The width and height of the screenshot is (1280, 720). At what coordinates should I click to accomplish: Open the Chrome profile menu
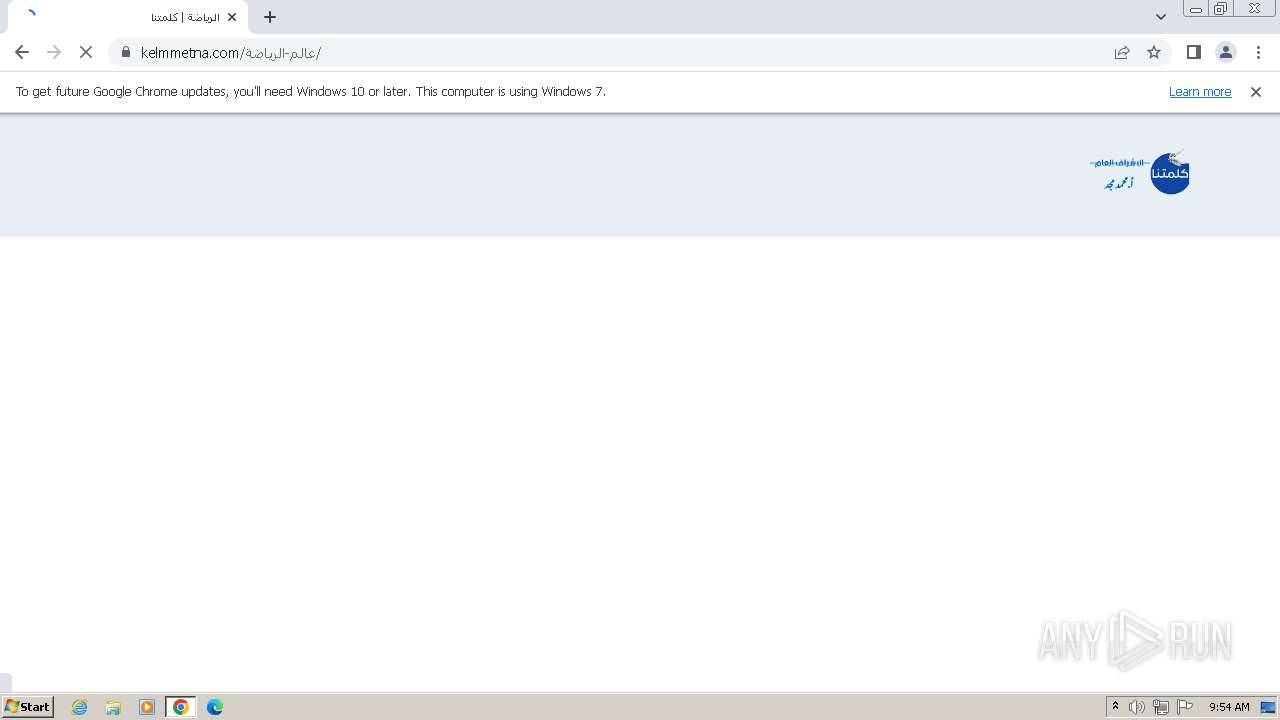(1225, 52)
